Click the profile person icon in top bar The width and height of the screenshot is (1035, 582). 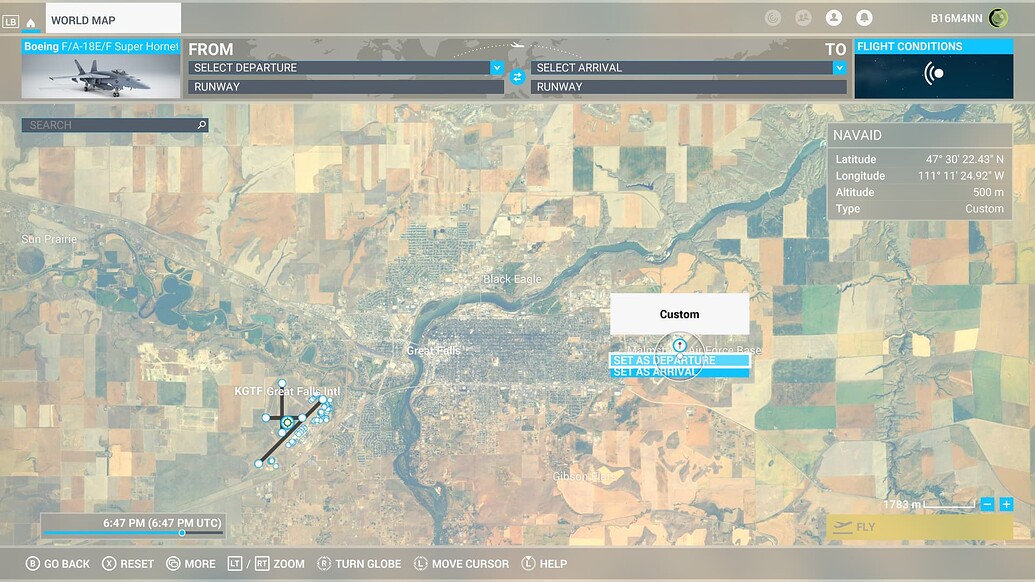click(x=835, y=17)
